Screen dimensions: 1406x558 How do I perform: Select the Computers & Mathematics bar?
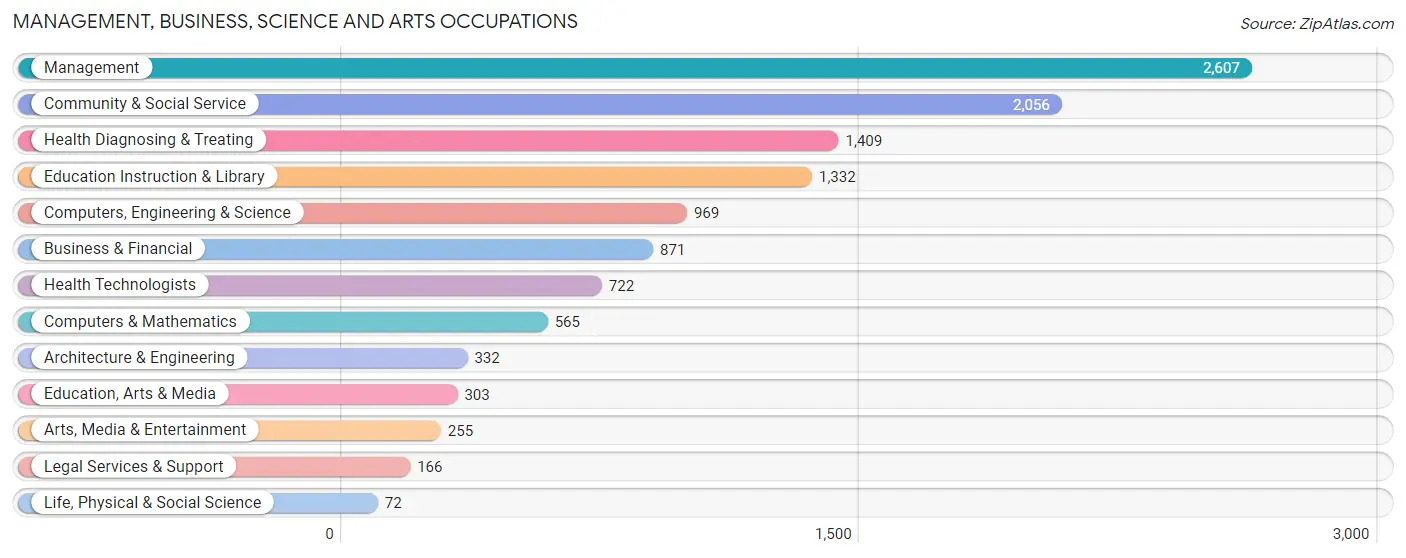tap(283, 322)
